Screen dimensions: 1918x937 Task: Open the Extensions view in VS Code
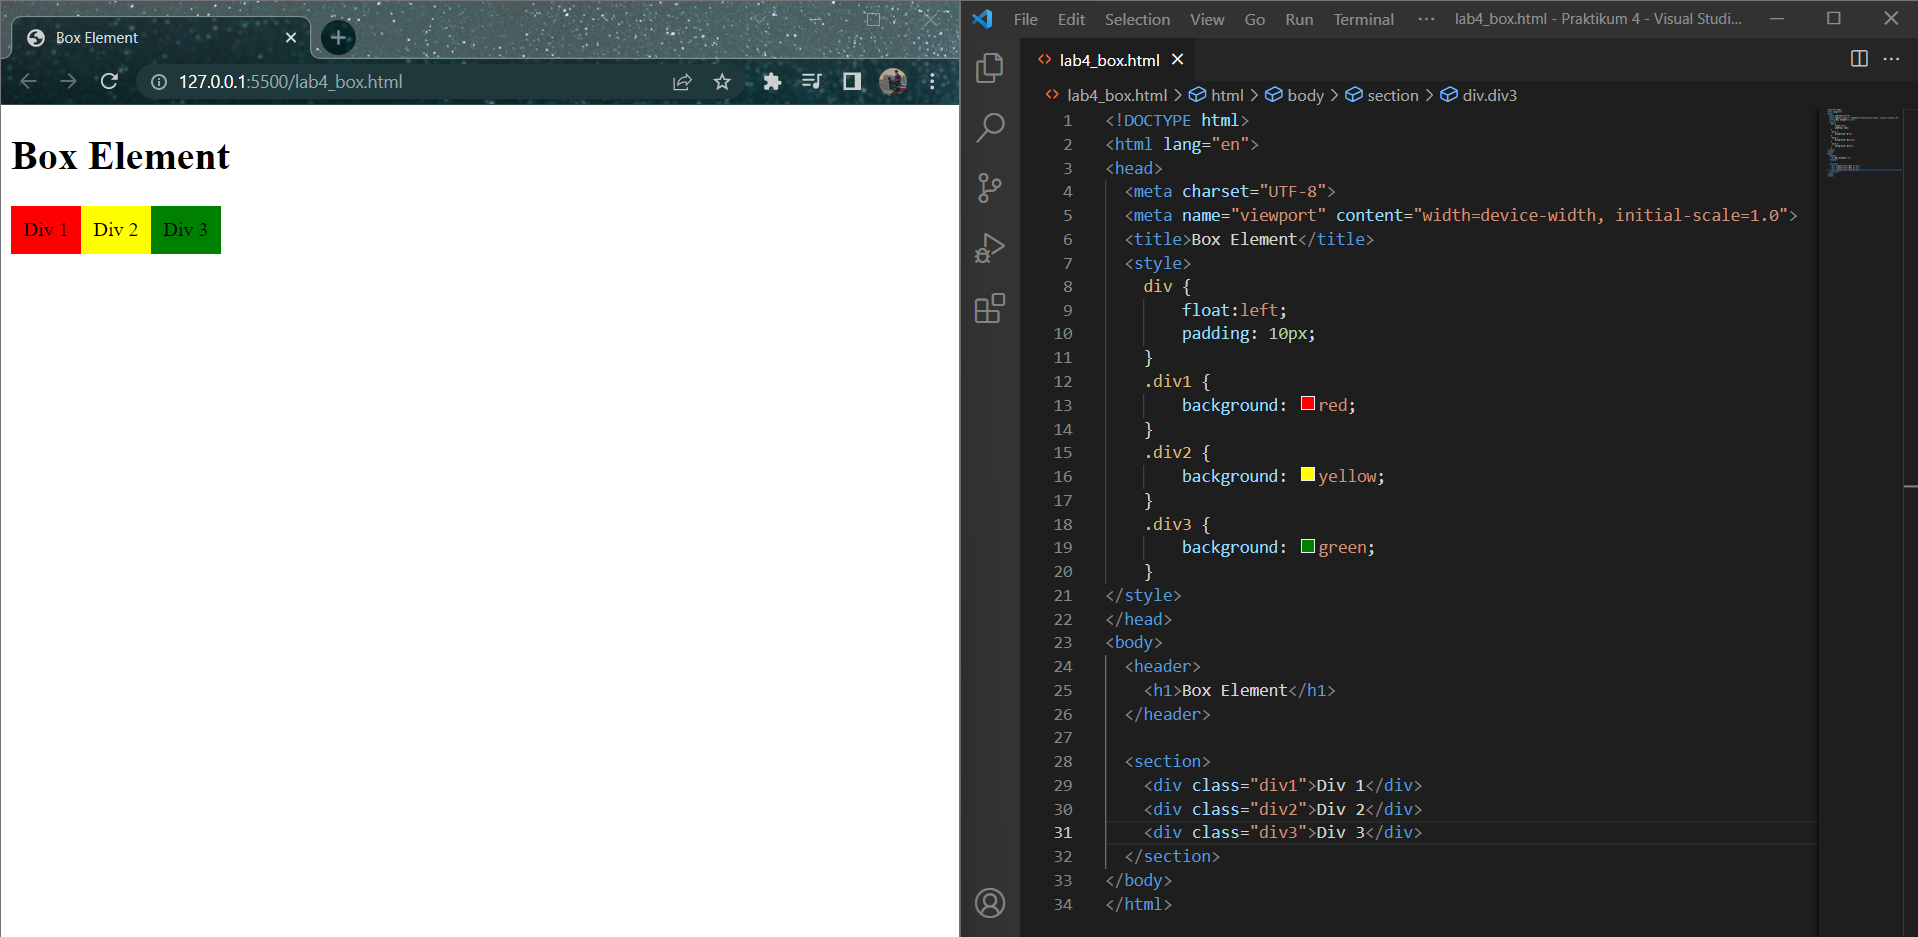tap(989, 308)
